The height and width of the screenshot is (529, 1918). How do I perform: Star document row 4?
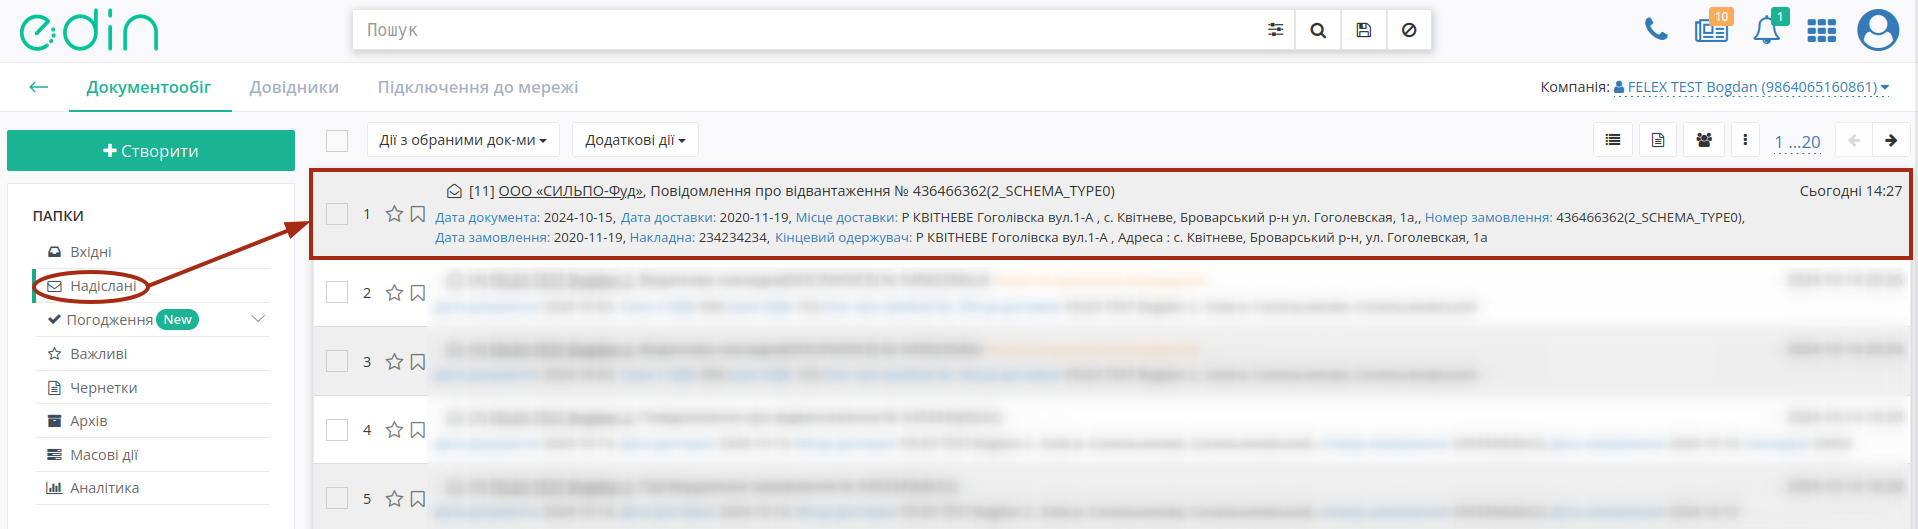(394, 430)
